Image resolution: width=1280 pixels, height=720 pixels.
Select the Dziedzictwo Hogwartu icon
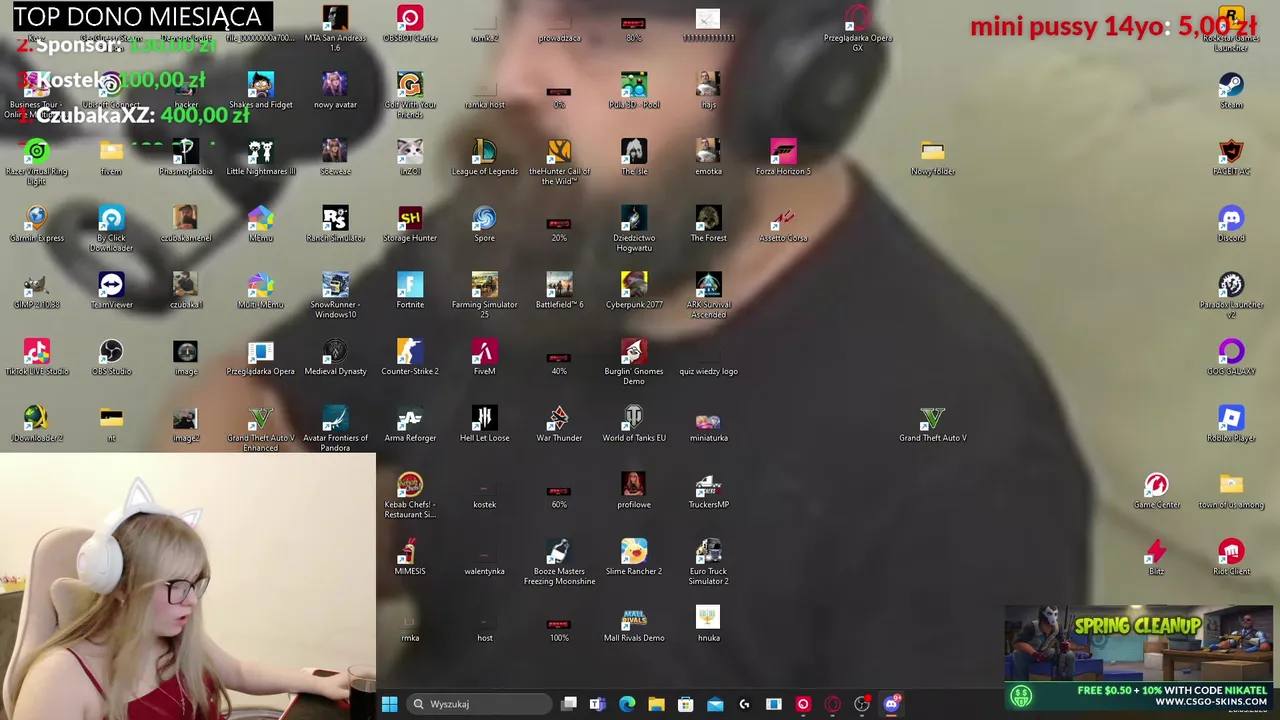[x=634, y=218]
